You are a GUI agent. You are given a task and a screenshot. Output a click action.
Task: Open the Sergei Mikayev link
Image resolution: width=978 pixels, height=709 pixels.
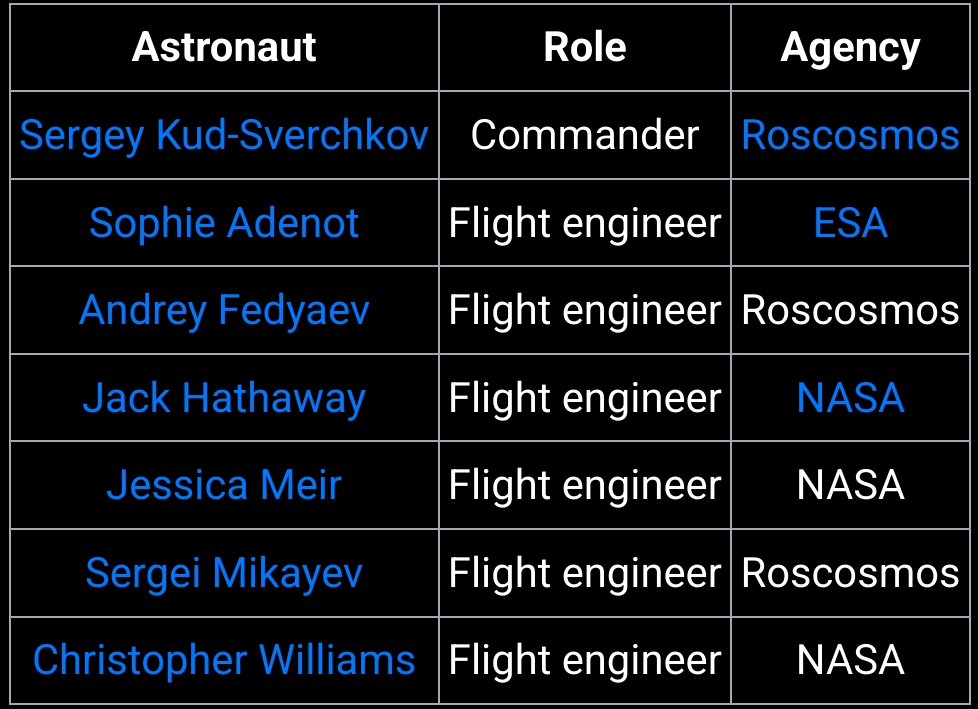[x=224, y=572]
